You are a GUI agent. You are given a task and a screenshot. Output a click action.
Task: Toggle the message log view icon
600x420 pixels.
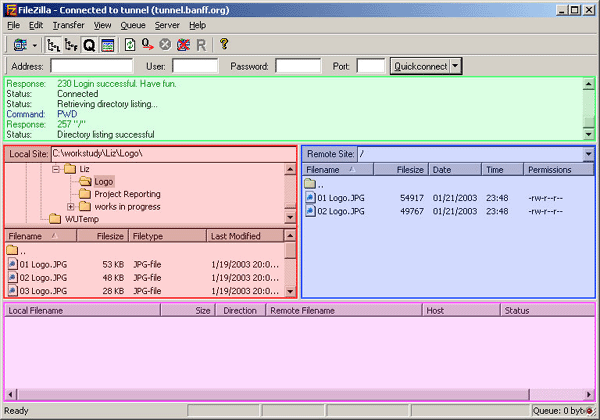(x=108, y=45)
